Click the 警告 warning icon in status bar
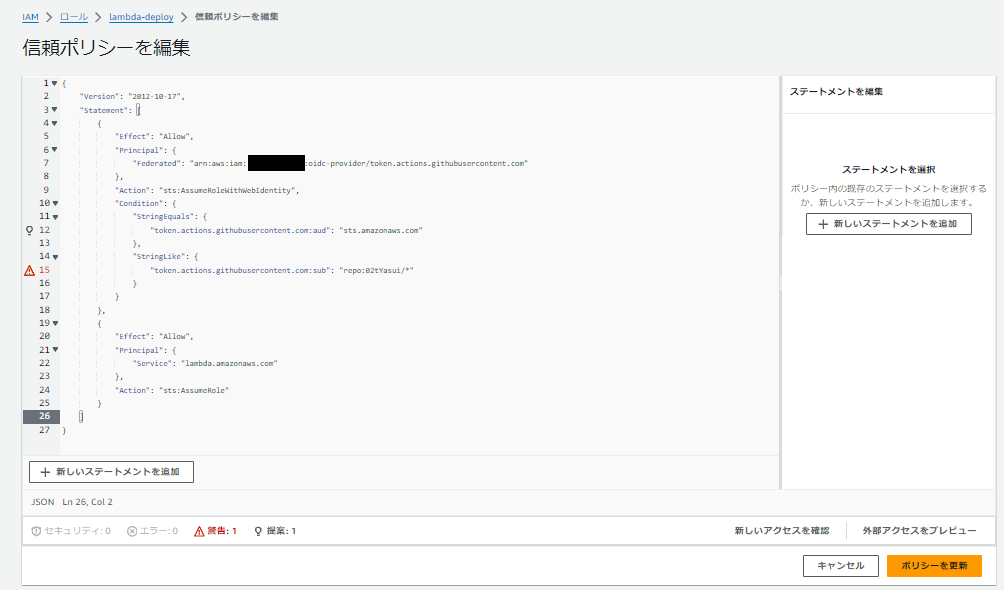Viewport: 1004px width, 590px height. (x=198, y=530)
